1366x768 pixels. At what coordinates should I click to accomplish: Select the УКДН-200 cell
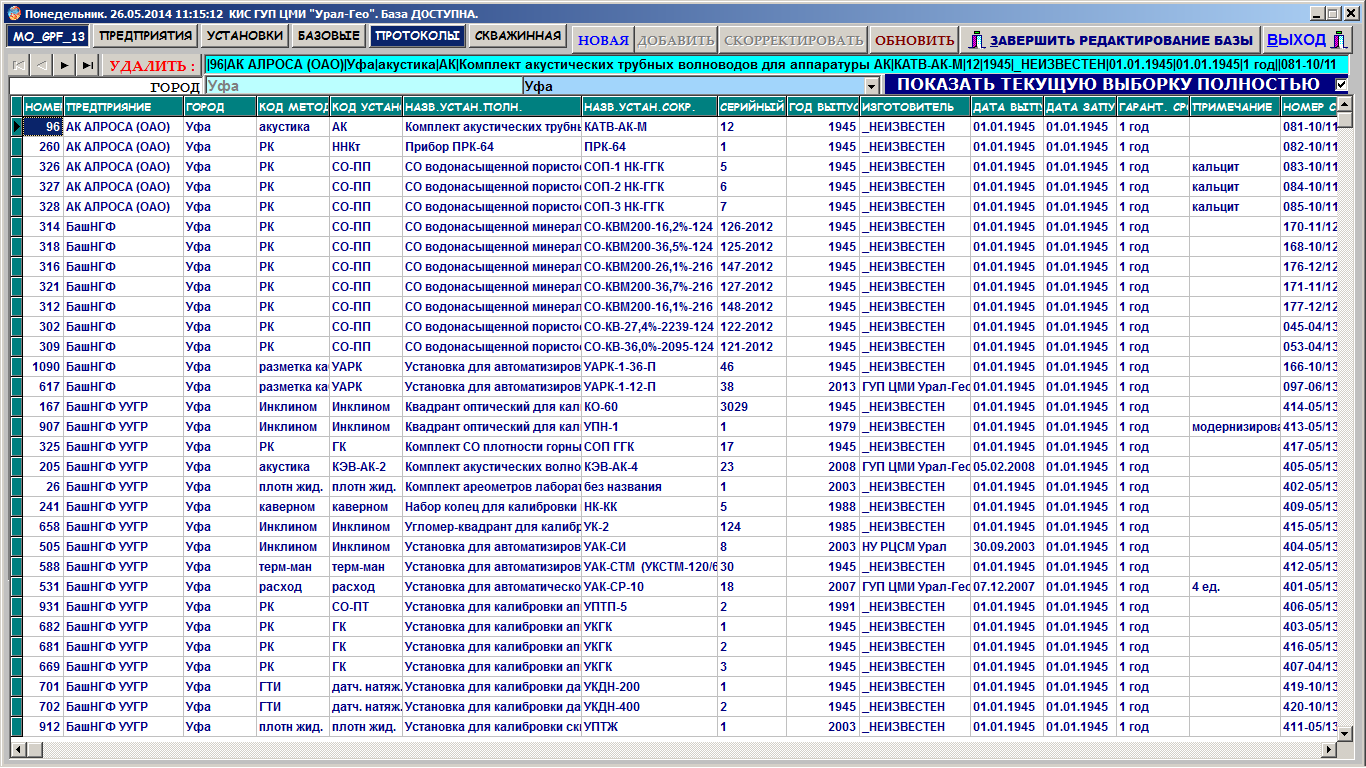coord(649,687)
